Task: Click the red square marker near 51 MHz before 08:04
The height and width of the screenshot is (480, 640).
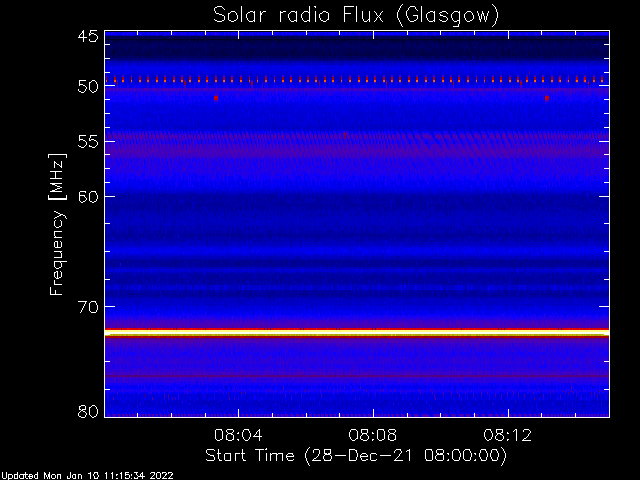Action: (216, 98)
